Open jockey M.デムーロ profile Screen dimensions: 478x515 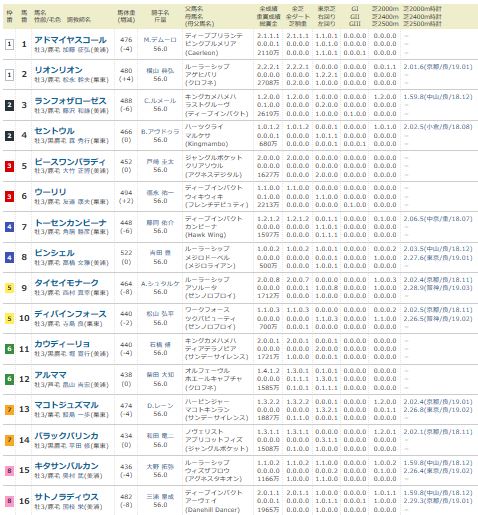click(160, 40)
